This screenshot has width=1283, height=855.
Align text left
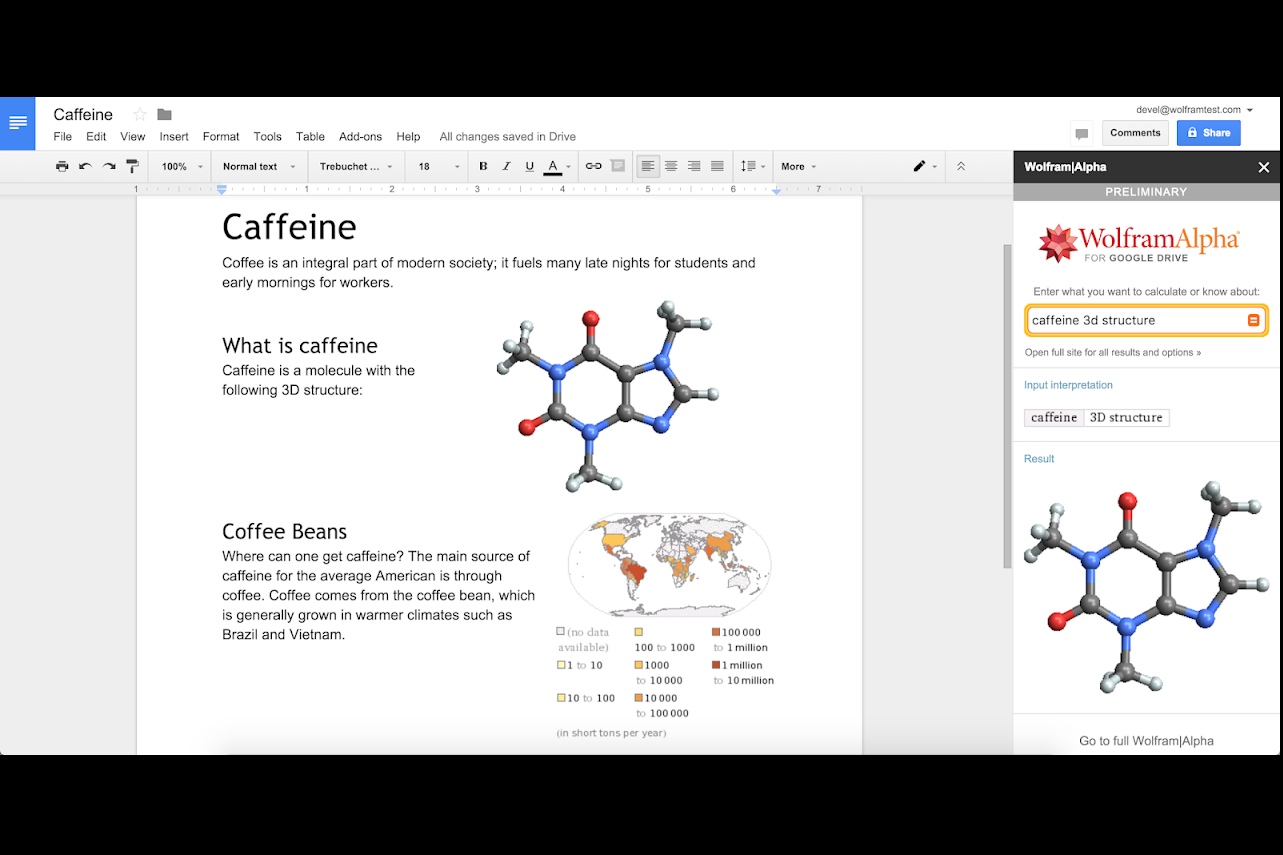point(648,166)
